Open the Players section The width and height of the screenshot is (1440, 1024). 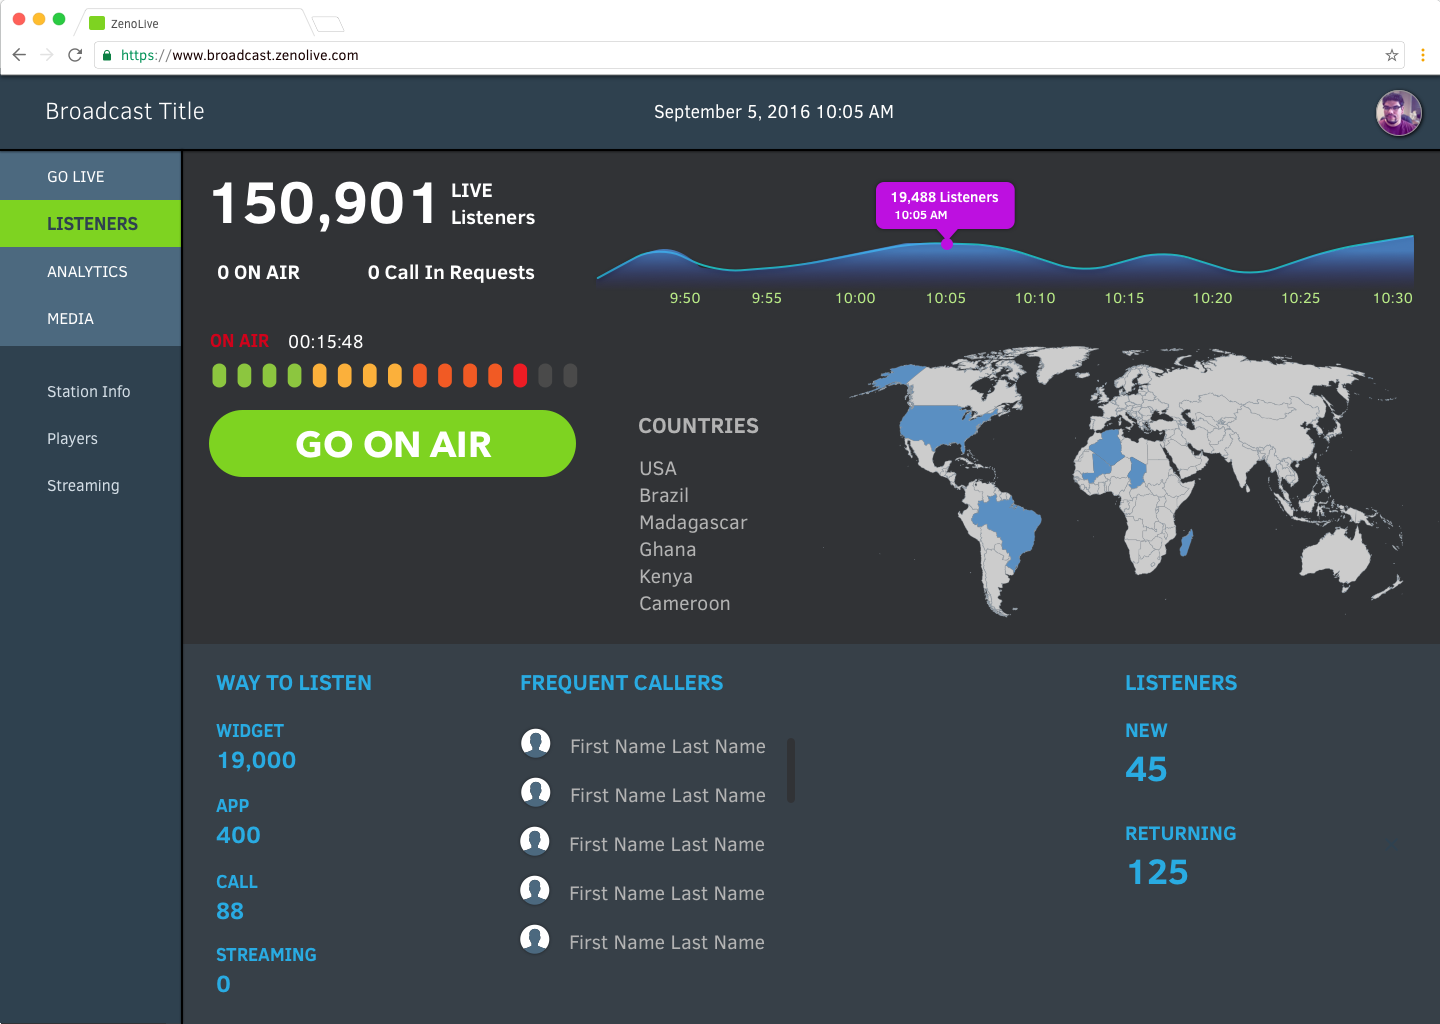(72, 438)
